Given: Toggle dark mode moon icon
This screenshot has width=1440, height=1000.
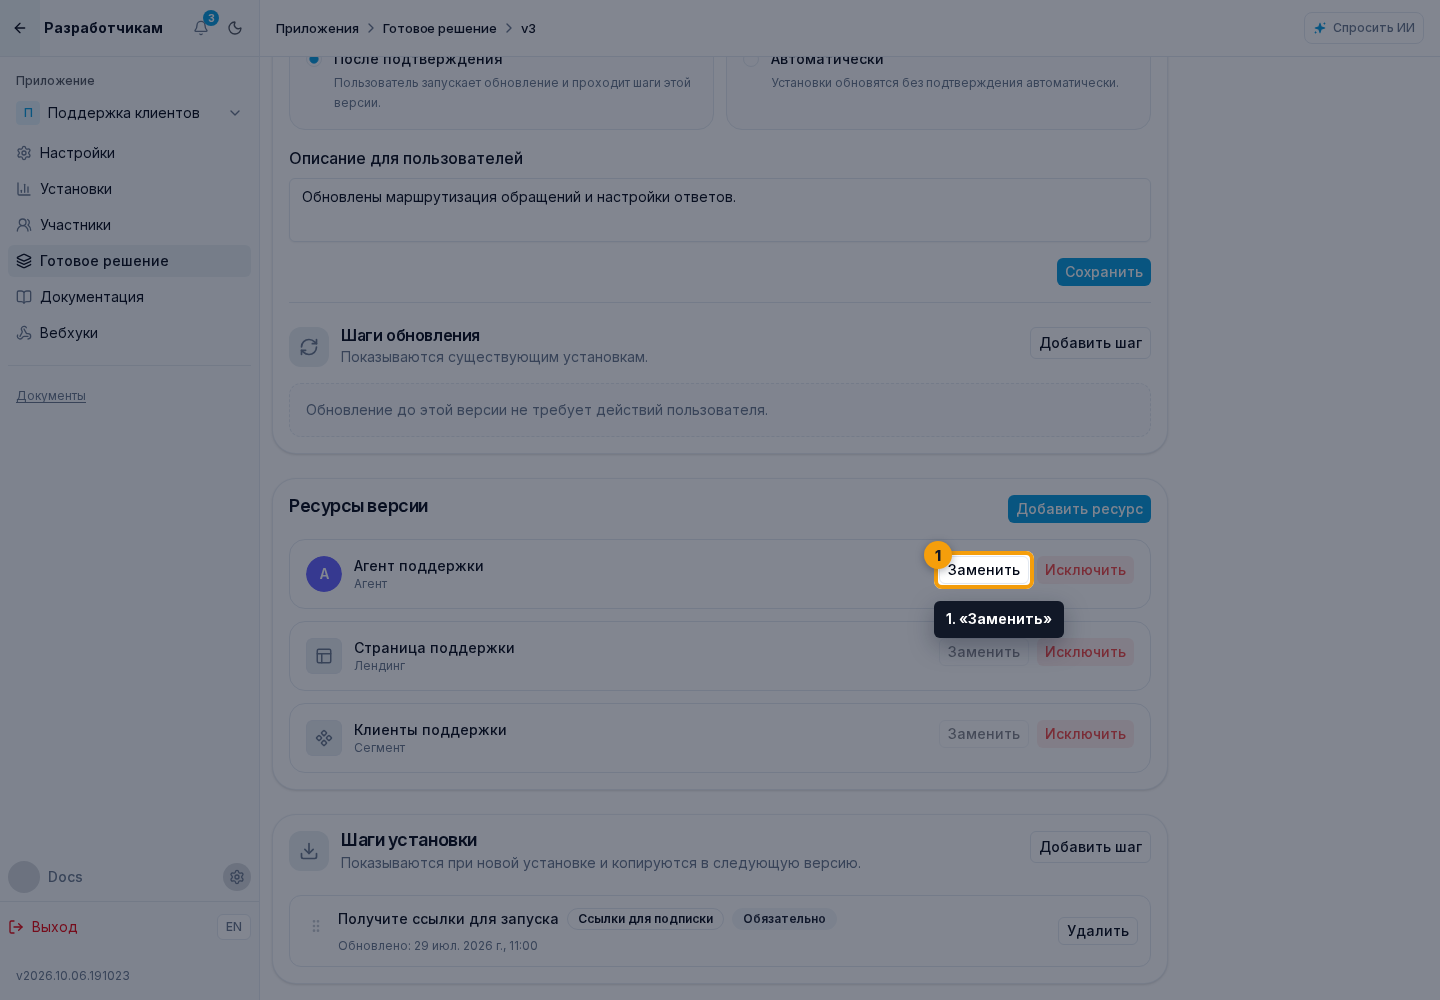Looking at the screenshot, I should (x=235, y=28).
